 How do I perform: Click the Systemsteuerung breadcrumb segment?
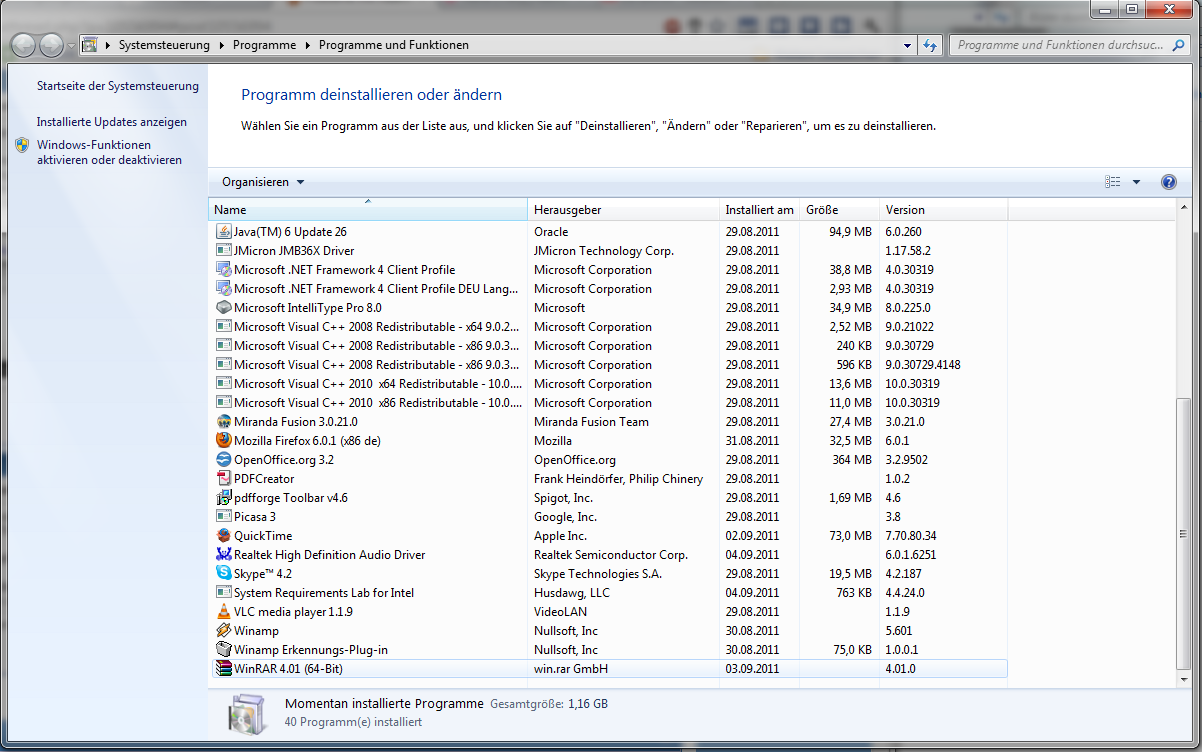coord(164,45)
